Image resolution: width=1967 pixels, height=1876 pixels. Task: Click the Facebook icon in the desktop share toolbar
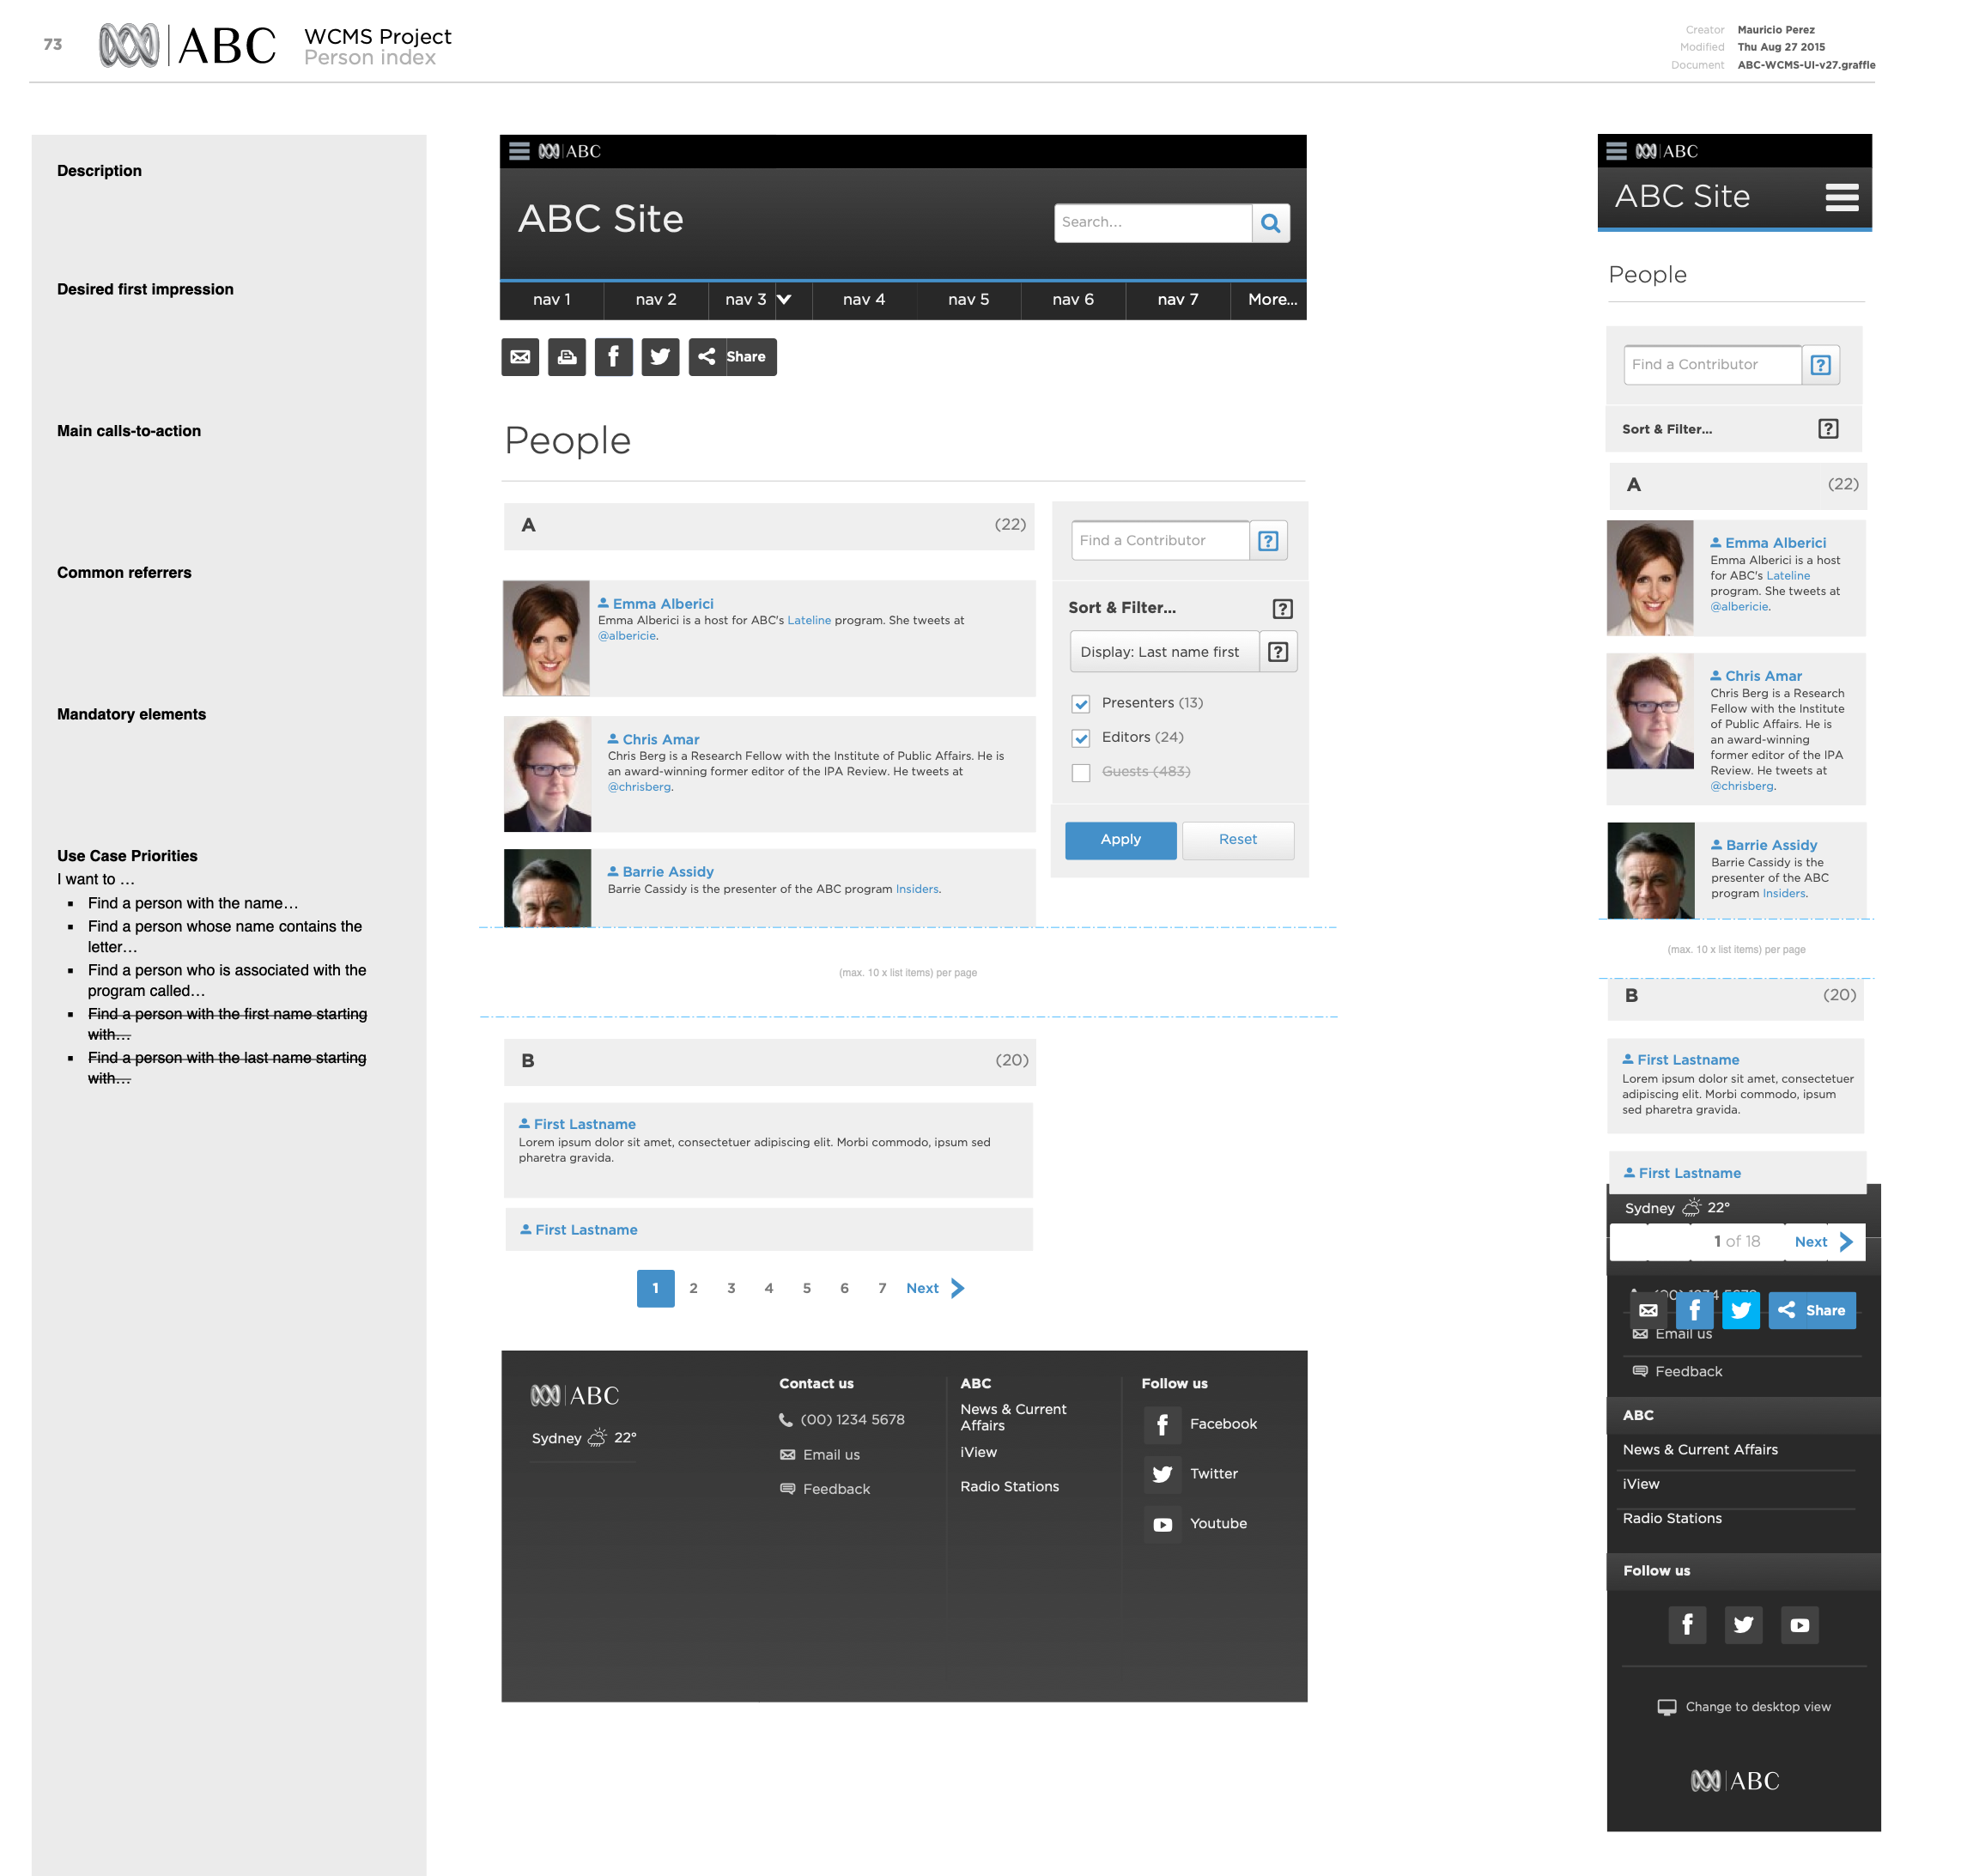click(x=613, y=357)
